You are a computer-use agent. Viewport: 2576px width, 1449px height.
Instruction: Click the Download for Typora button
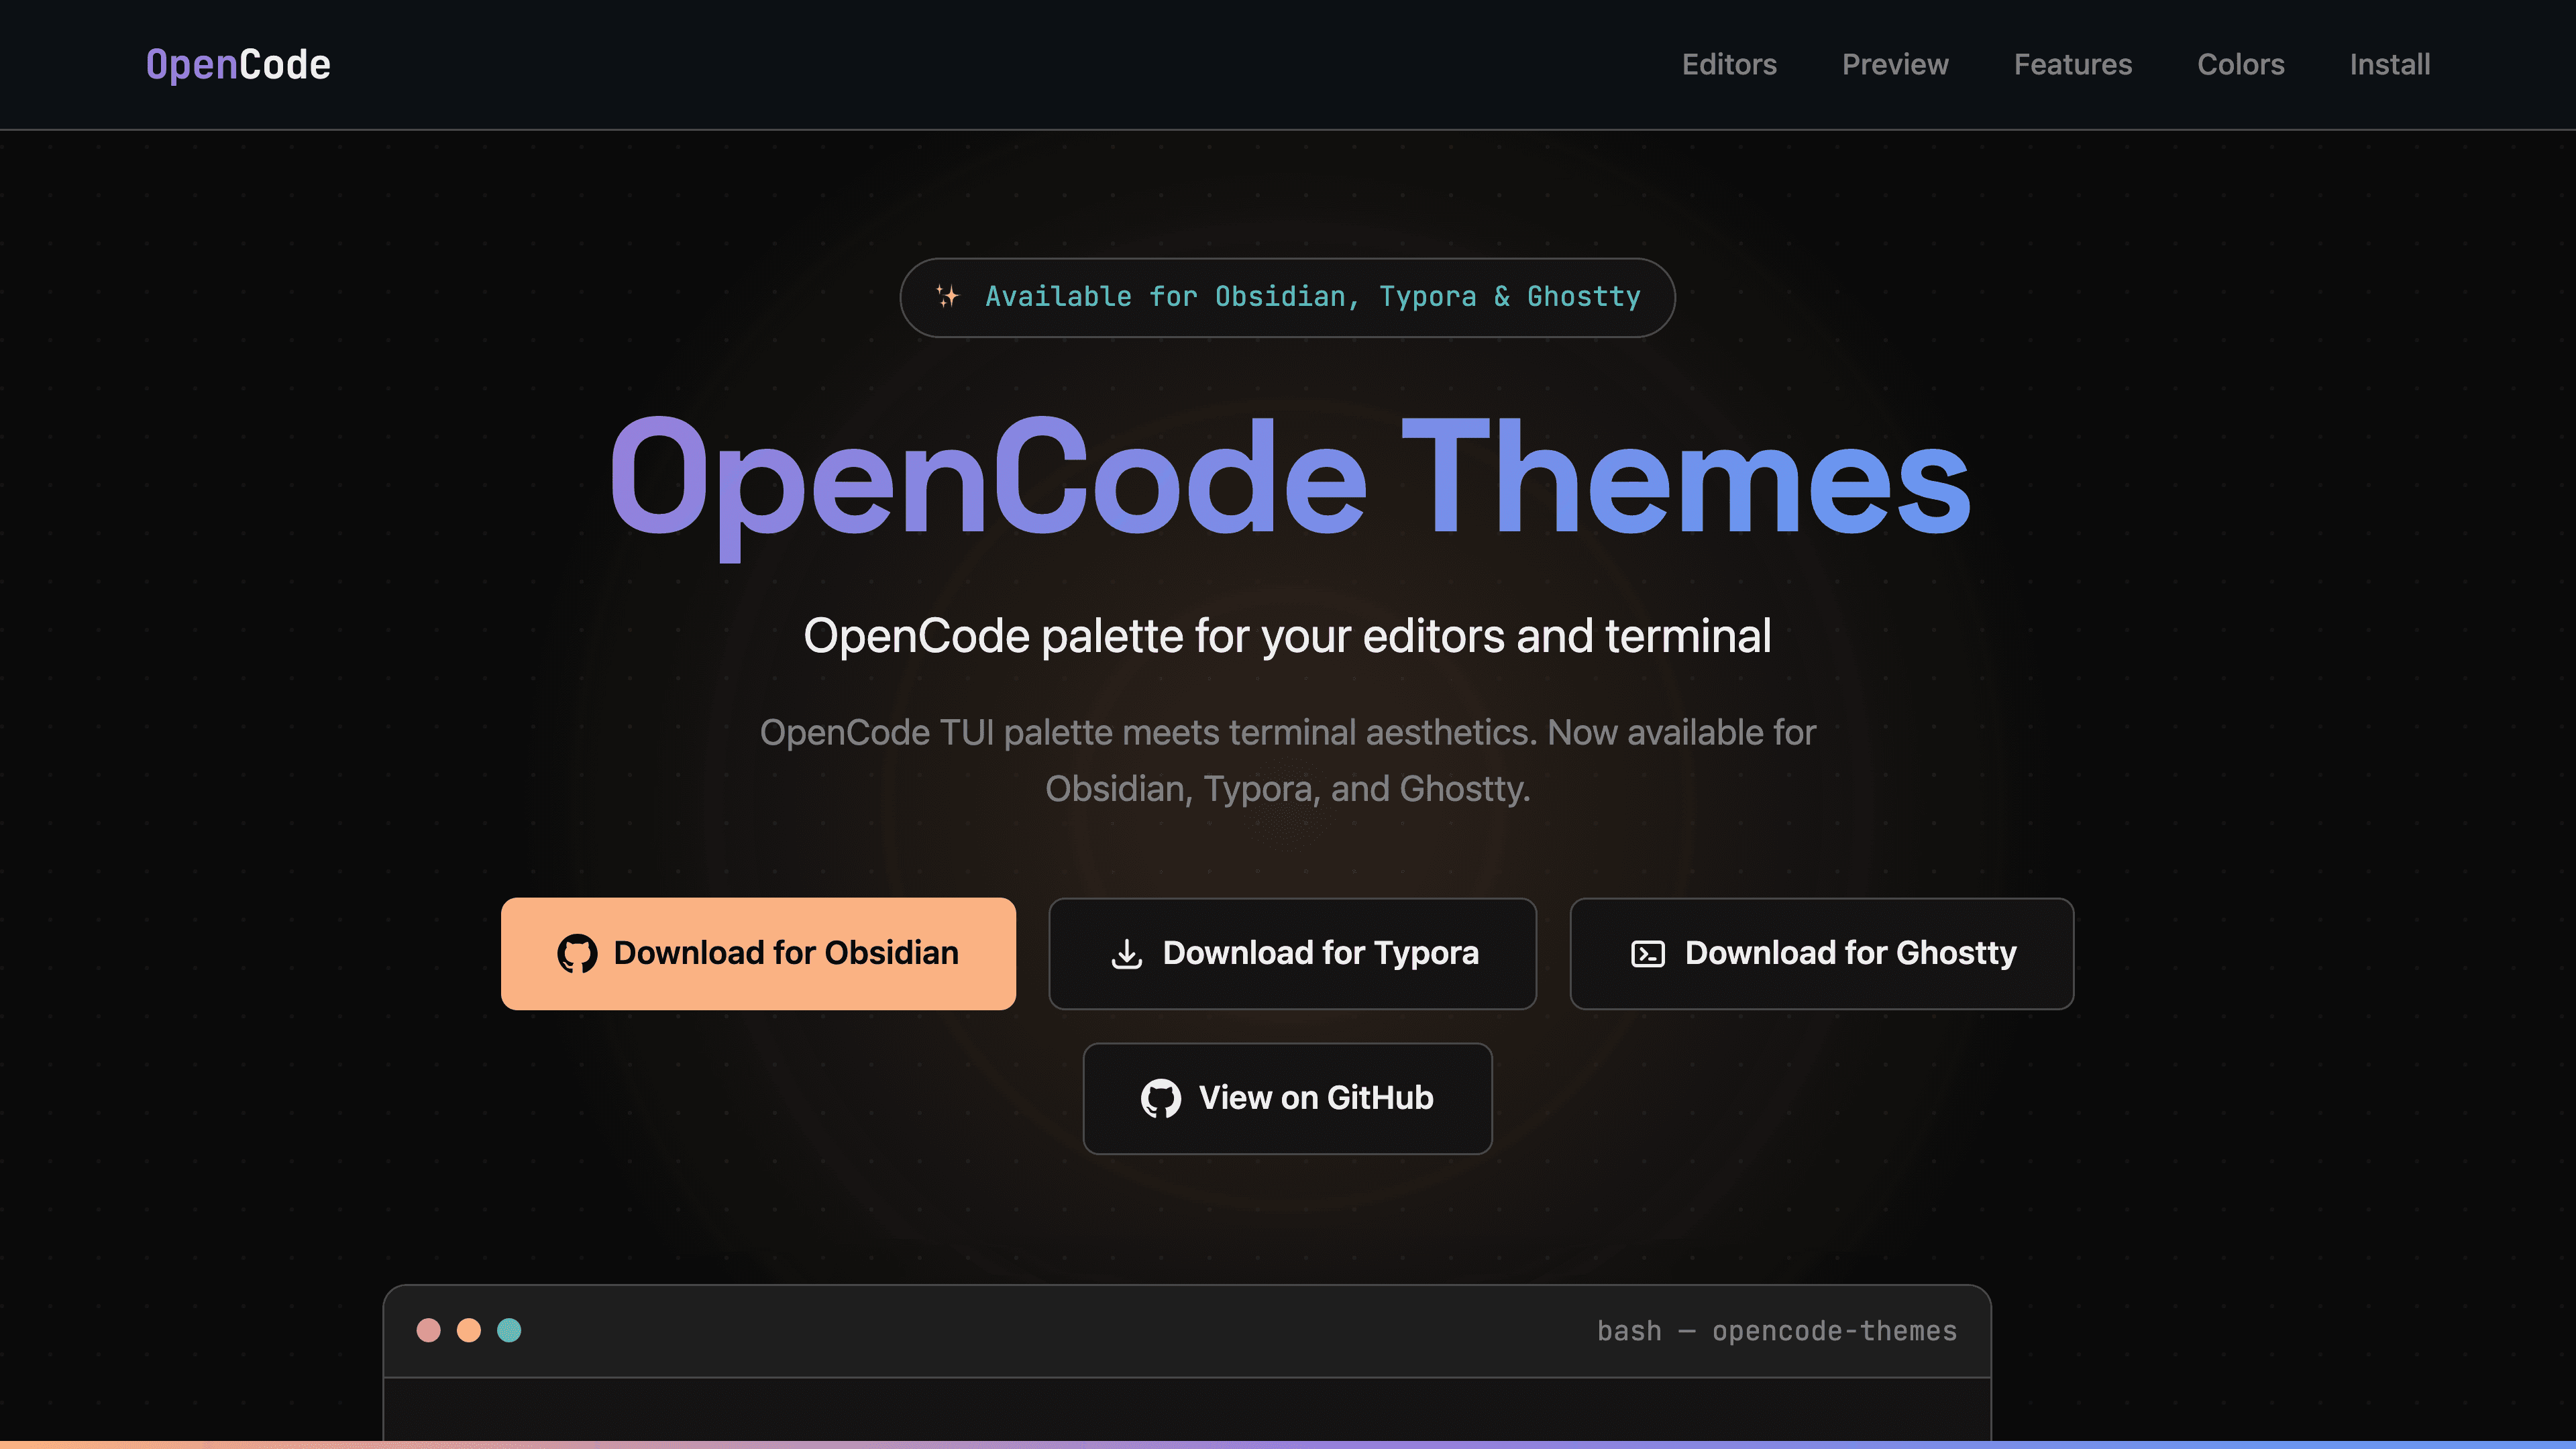pos(1292,953)
